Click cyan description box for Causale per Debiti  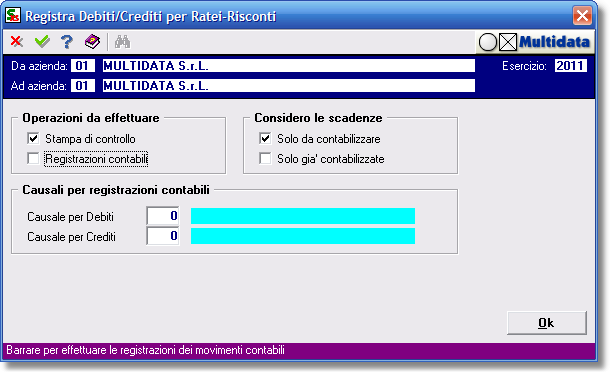303,216
